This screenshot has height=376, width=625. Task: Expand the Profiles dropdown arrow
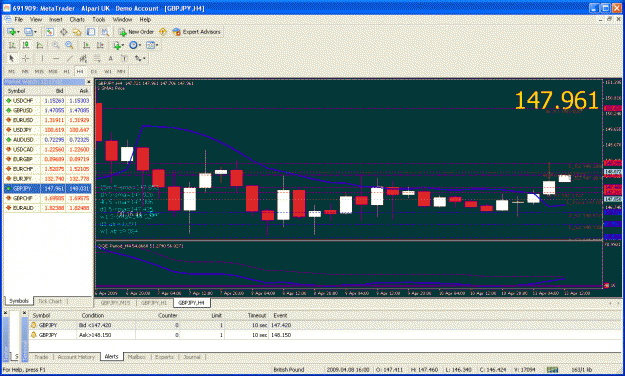(x=35, y=32)
